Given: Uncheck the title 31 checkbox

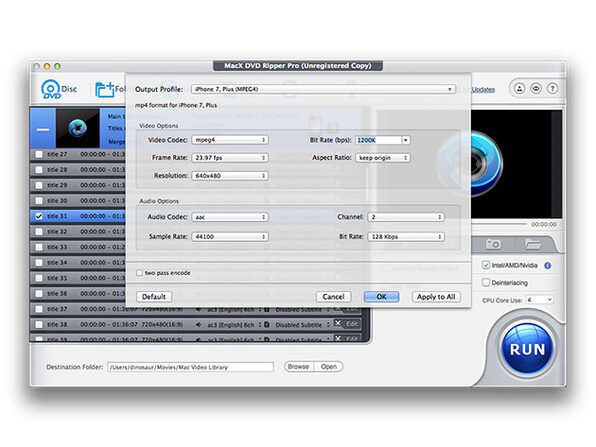Looking at the screenshot, I should click(39, 216).
